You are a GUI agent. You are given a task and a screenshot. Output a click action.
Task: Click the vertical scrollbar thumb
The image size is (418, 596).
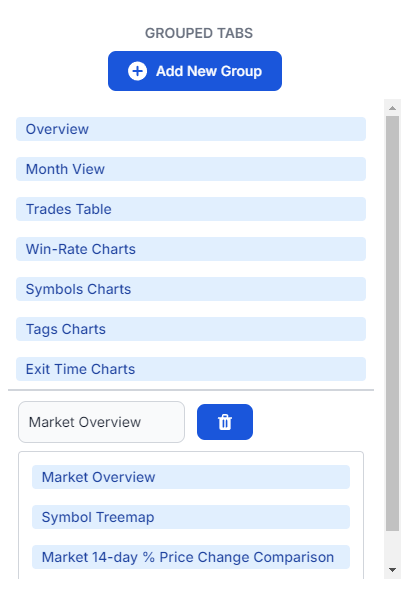click(392, 323)
